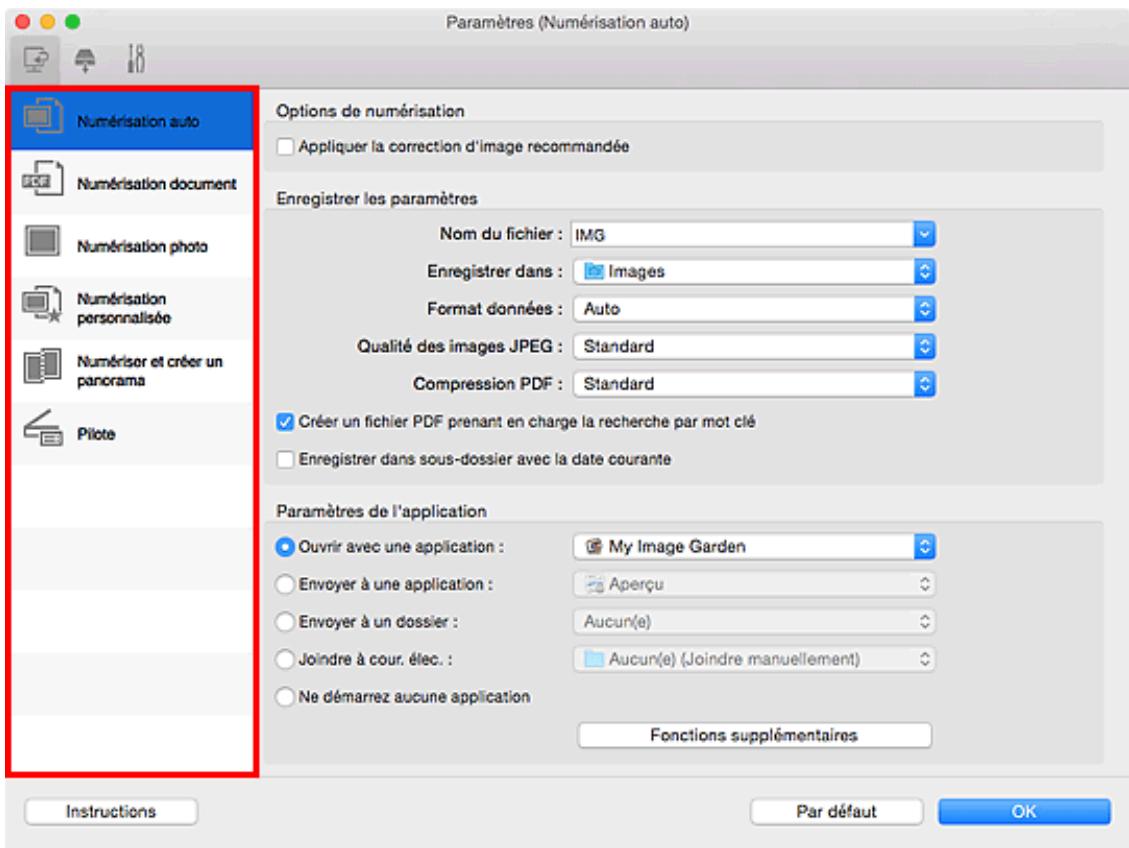Viewport: 1129px width, 848px height.
Task: Click the Numérisation photo icon
Action: [x=42, y=241]
